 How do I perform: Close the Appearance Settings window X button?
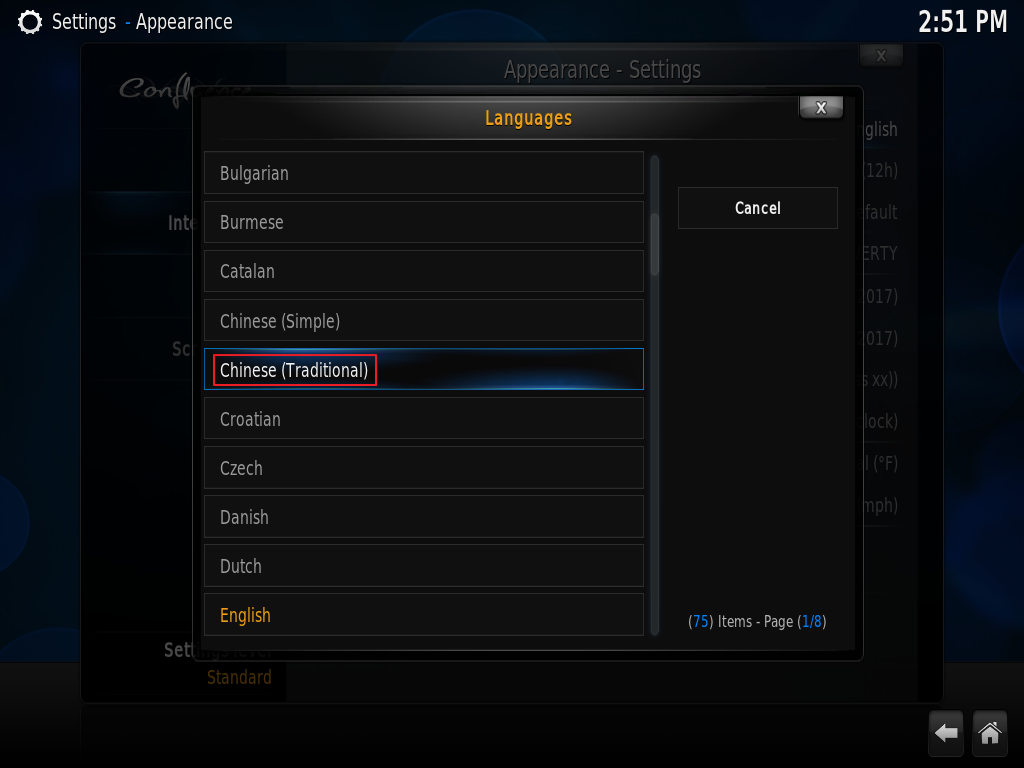(881, 56)
